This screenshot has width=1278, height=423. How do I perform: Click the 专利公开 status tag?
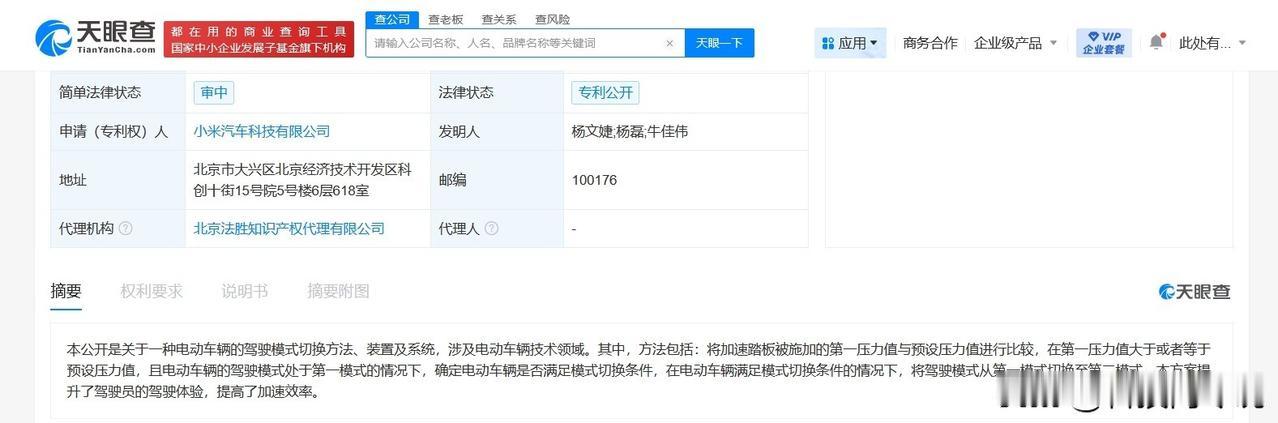605,93
